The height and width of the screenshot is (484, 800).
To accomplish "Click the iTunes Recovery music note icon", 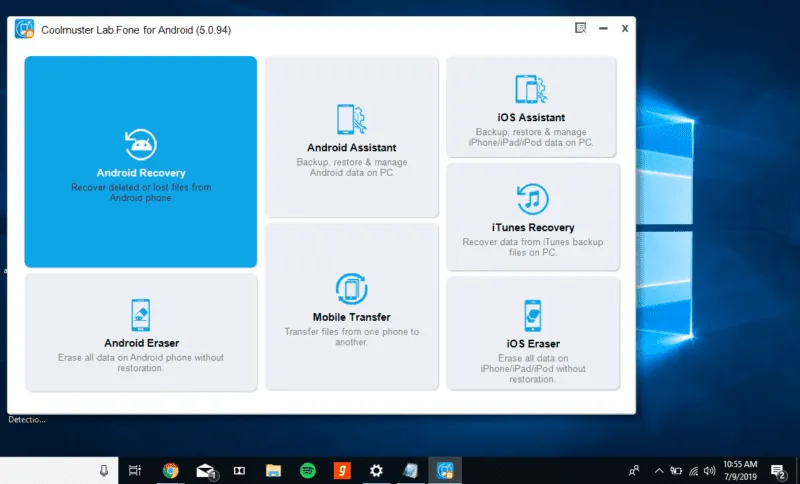I will 532,199.
